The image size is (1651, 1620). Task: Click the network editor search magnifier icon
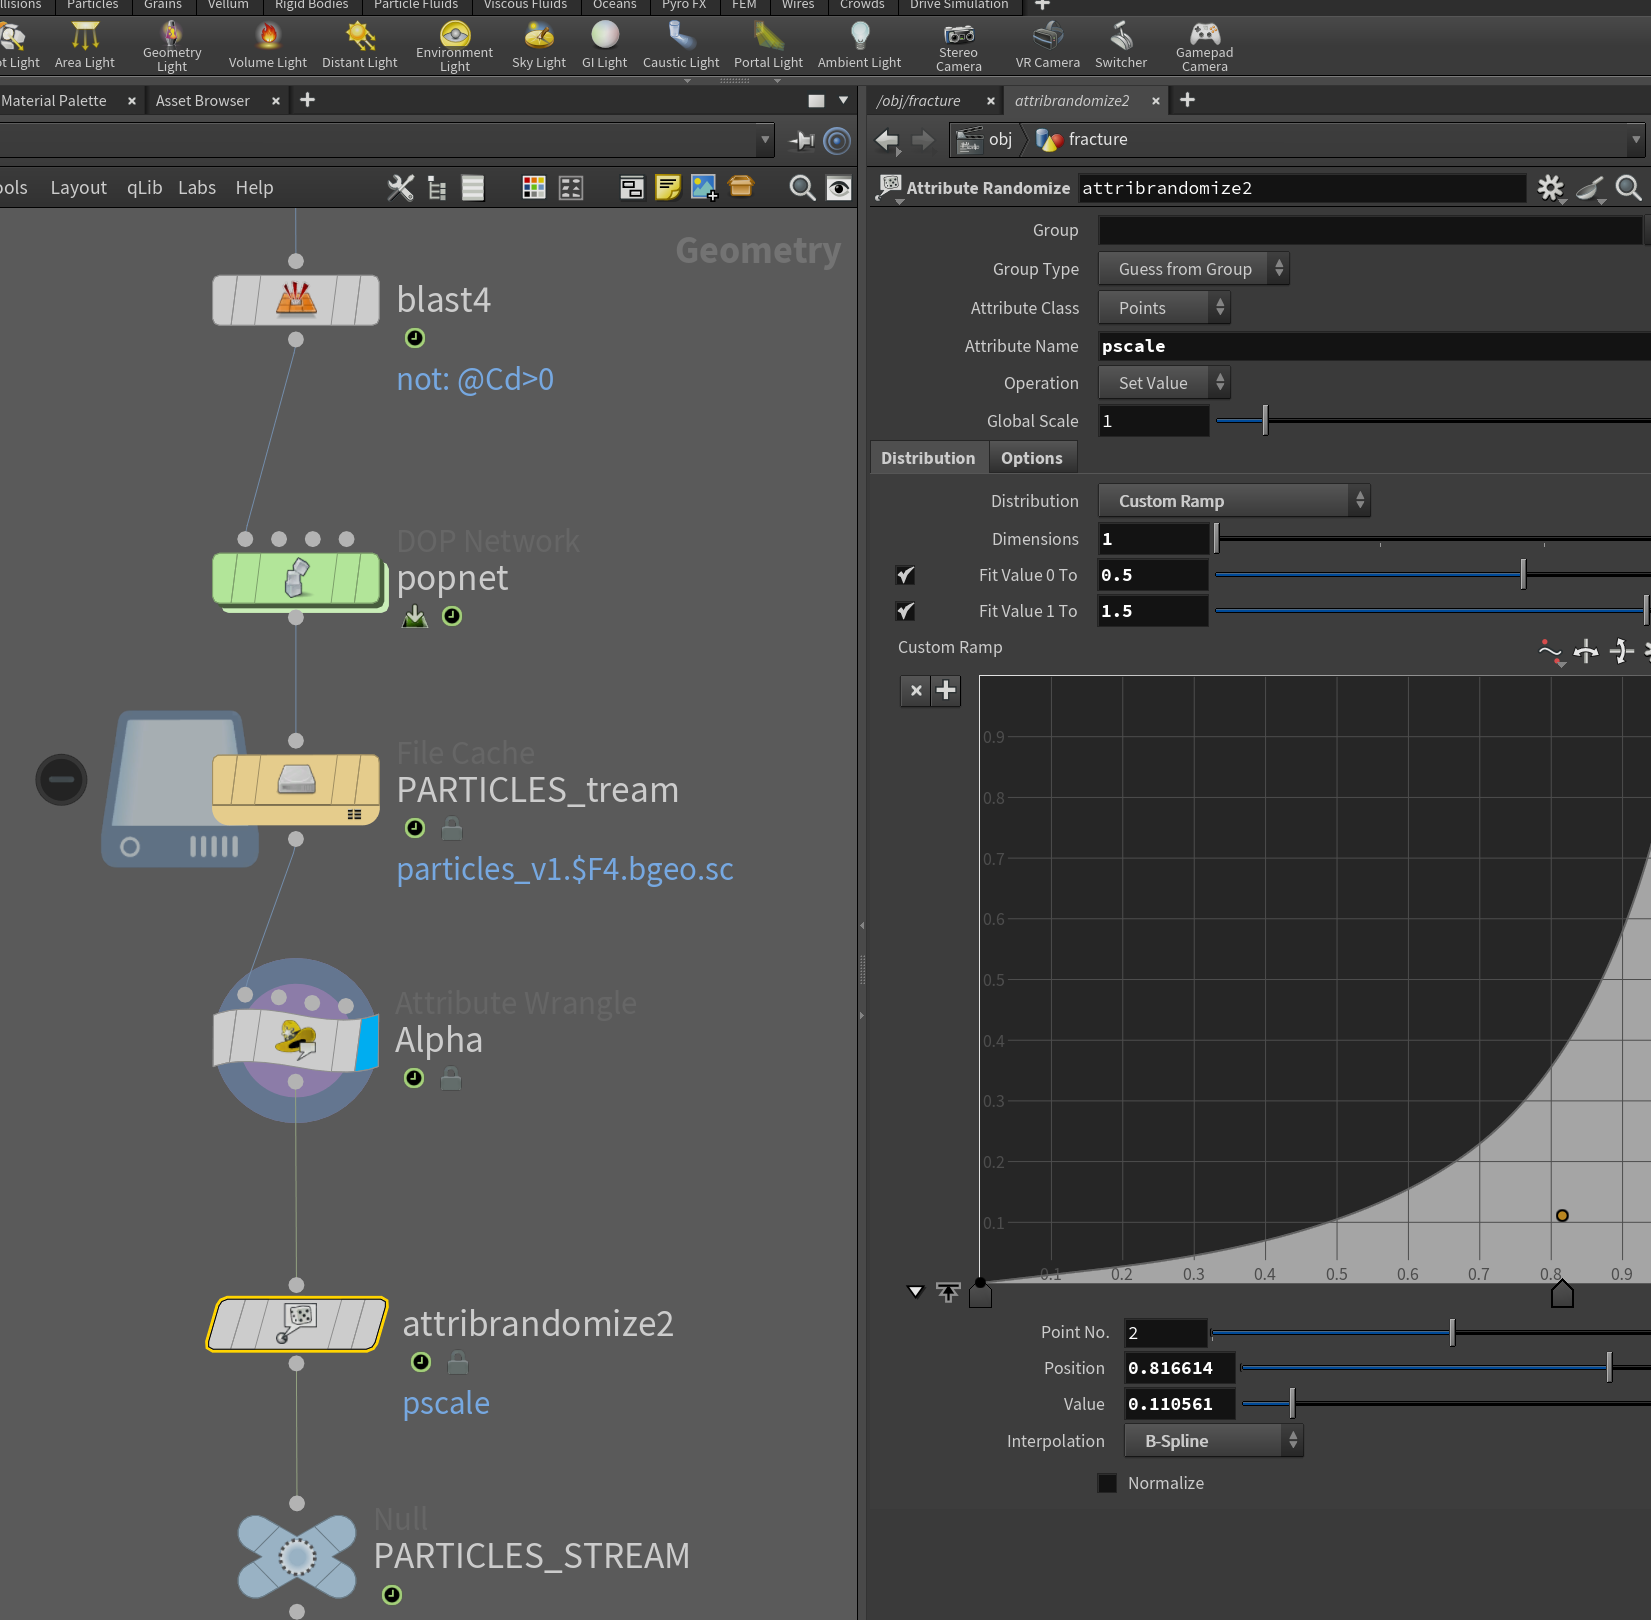[802, 188]
